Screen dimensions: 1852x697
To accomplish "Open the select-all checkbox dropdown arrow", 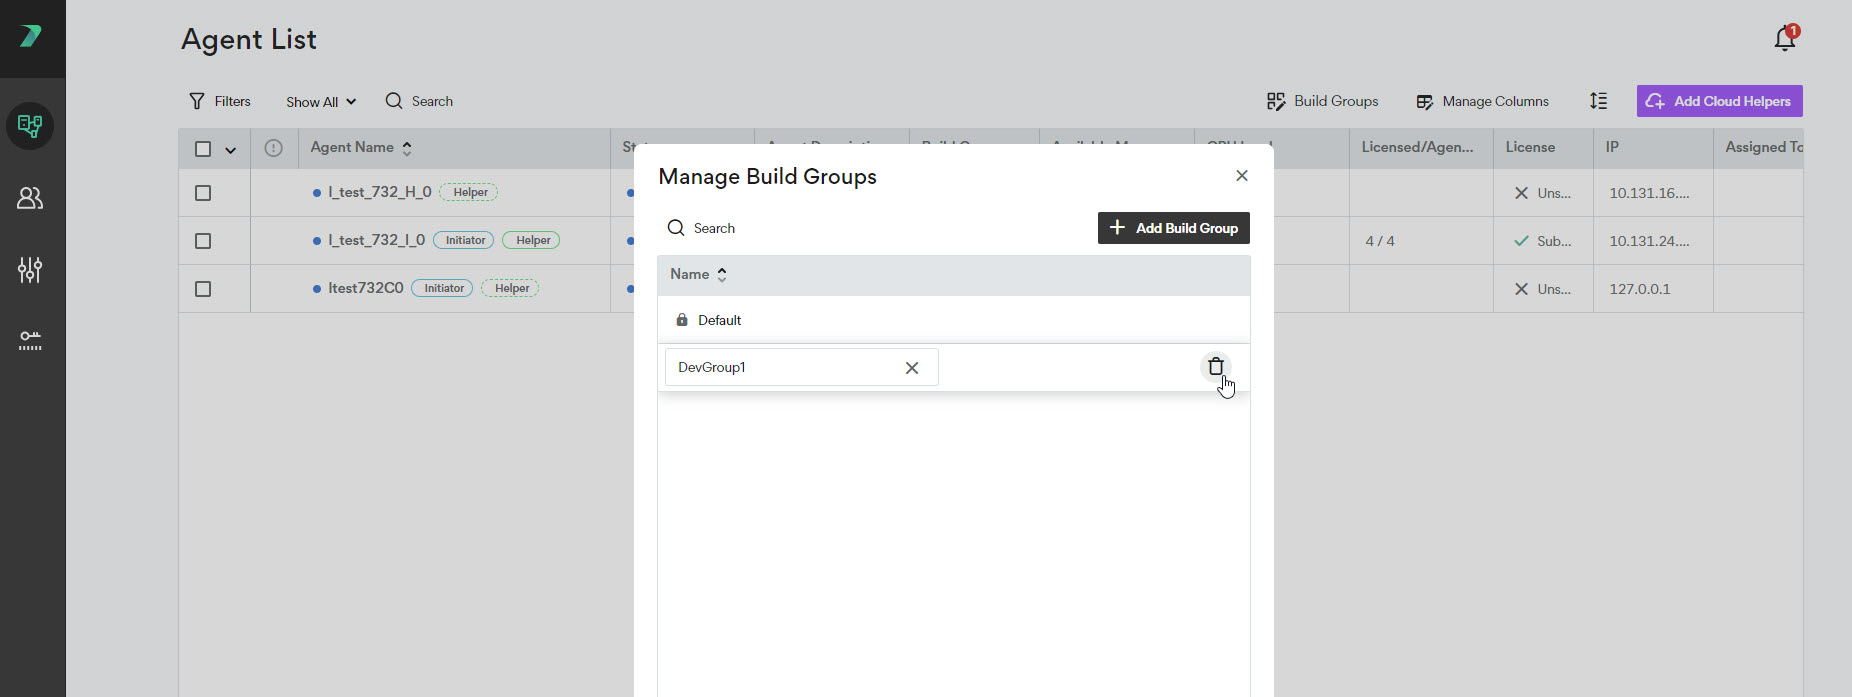I will point(230,150).
